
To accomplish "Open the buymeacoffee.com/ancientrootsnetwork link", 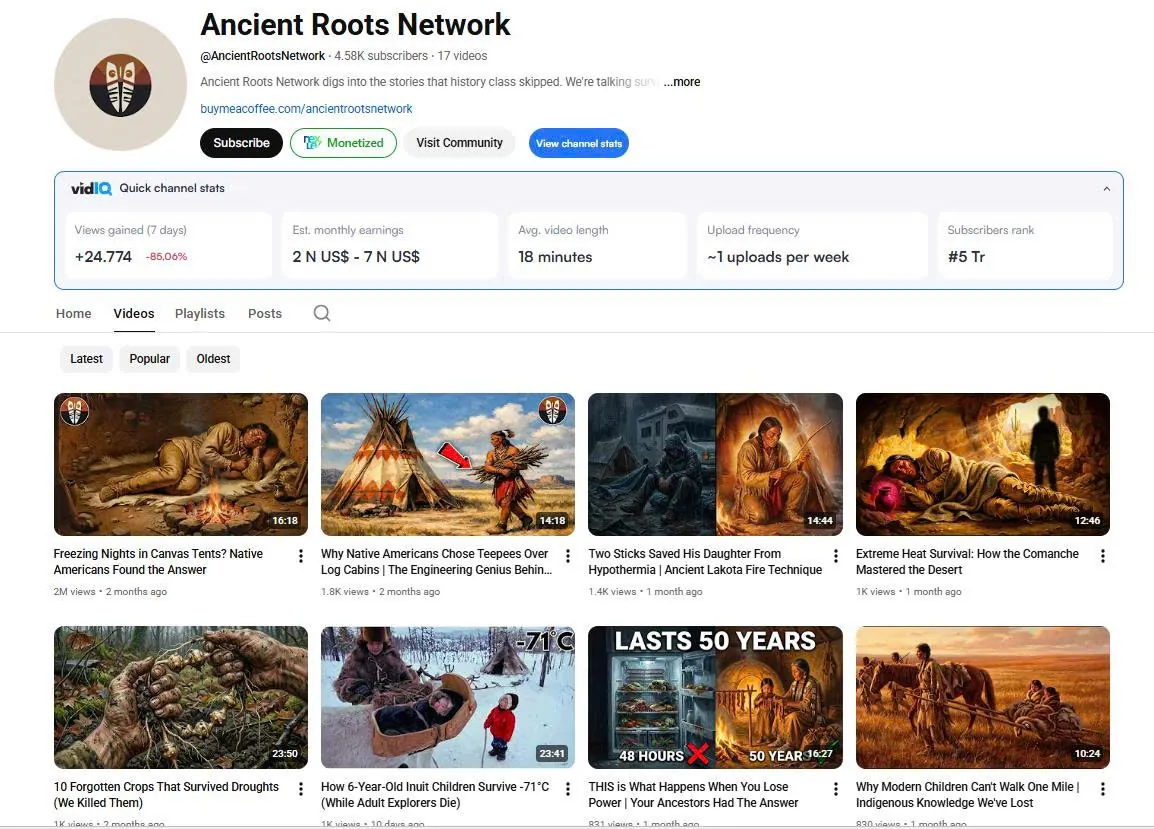I will [306, 109].
